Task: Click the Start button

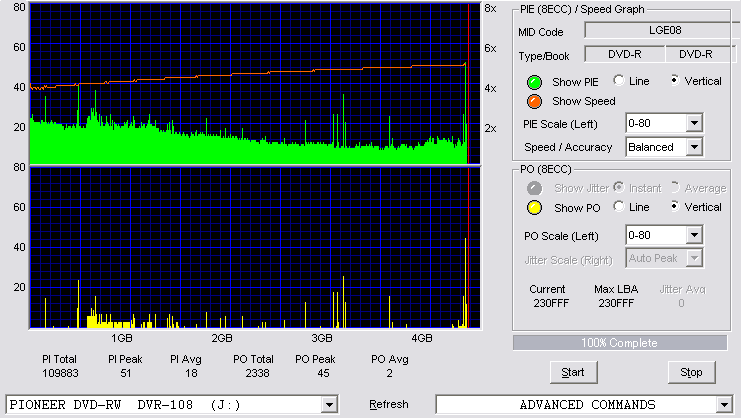Action: (573, 373)
